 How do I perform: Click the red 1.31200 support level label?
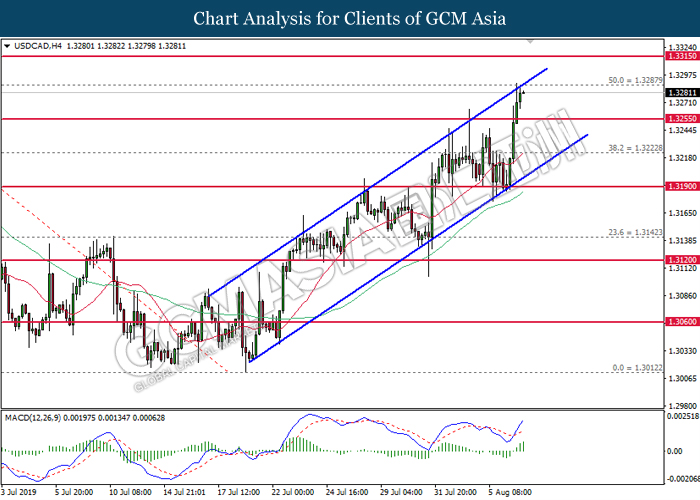click(681, 259)
